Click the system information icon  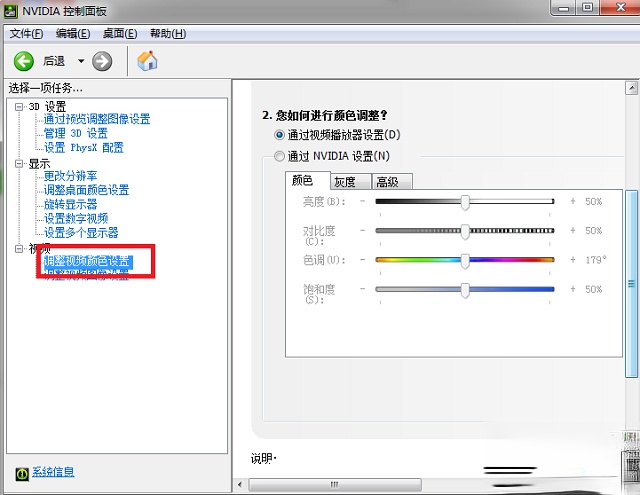(x=22, y=474)
